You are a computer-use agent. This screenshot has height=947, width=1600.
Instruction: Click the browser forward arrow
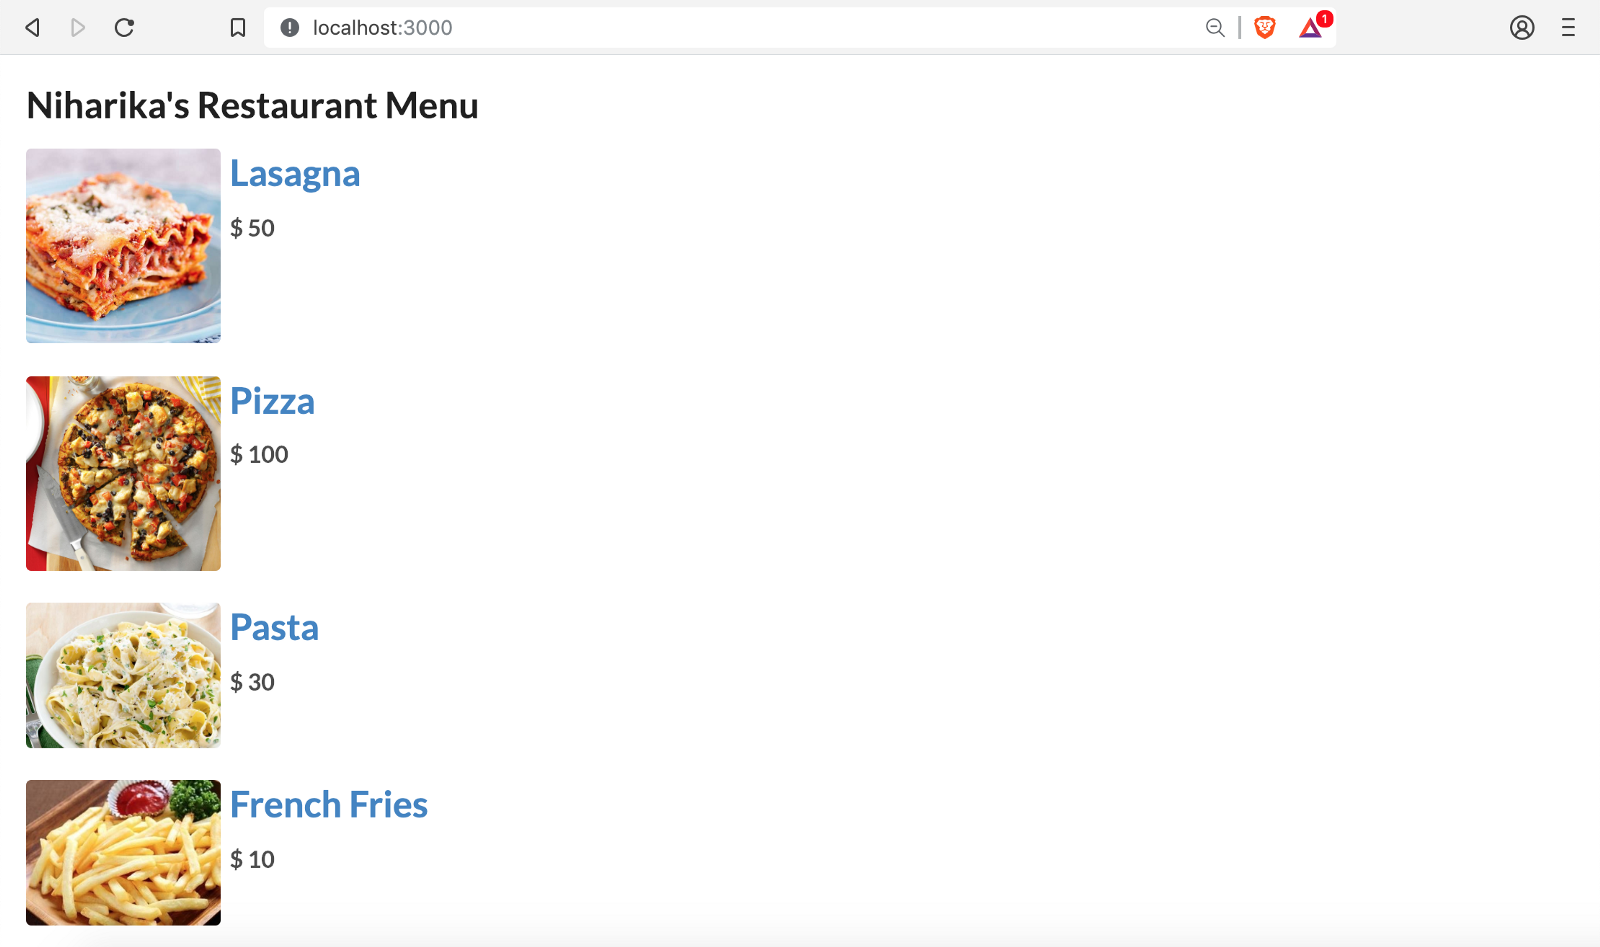[x=78, y=28]
